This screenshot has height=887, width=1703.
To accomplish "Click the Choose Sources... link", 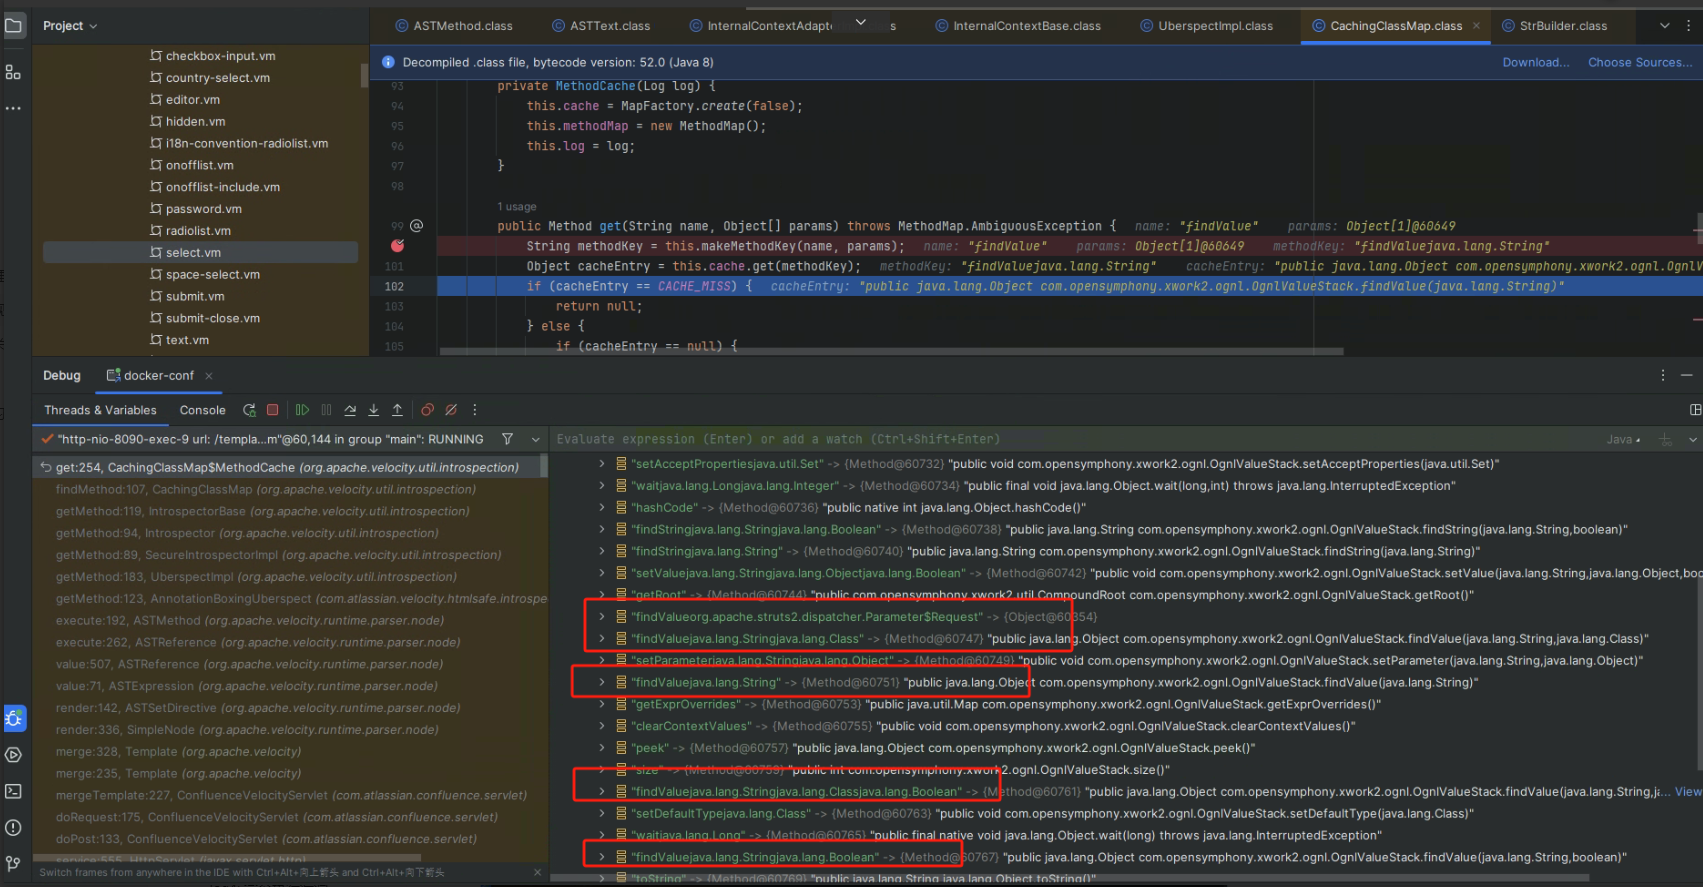I will tap(1640, 62).
